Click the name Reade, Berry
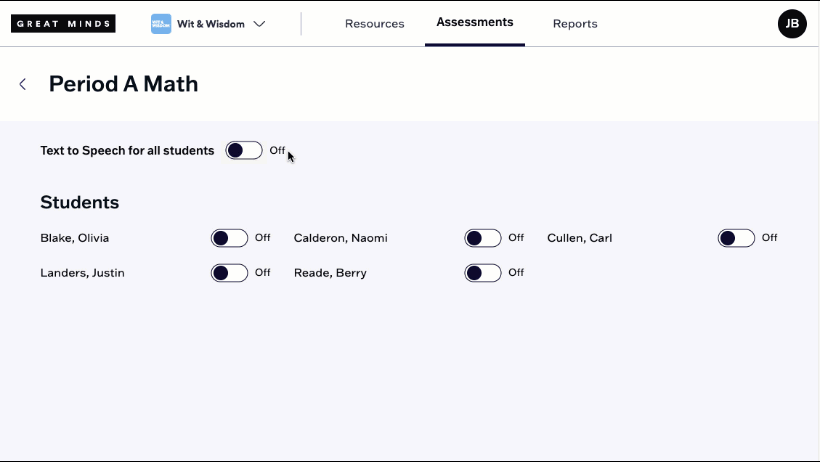Viewport: 820px width, 462px height. [x=330, y=273]
